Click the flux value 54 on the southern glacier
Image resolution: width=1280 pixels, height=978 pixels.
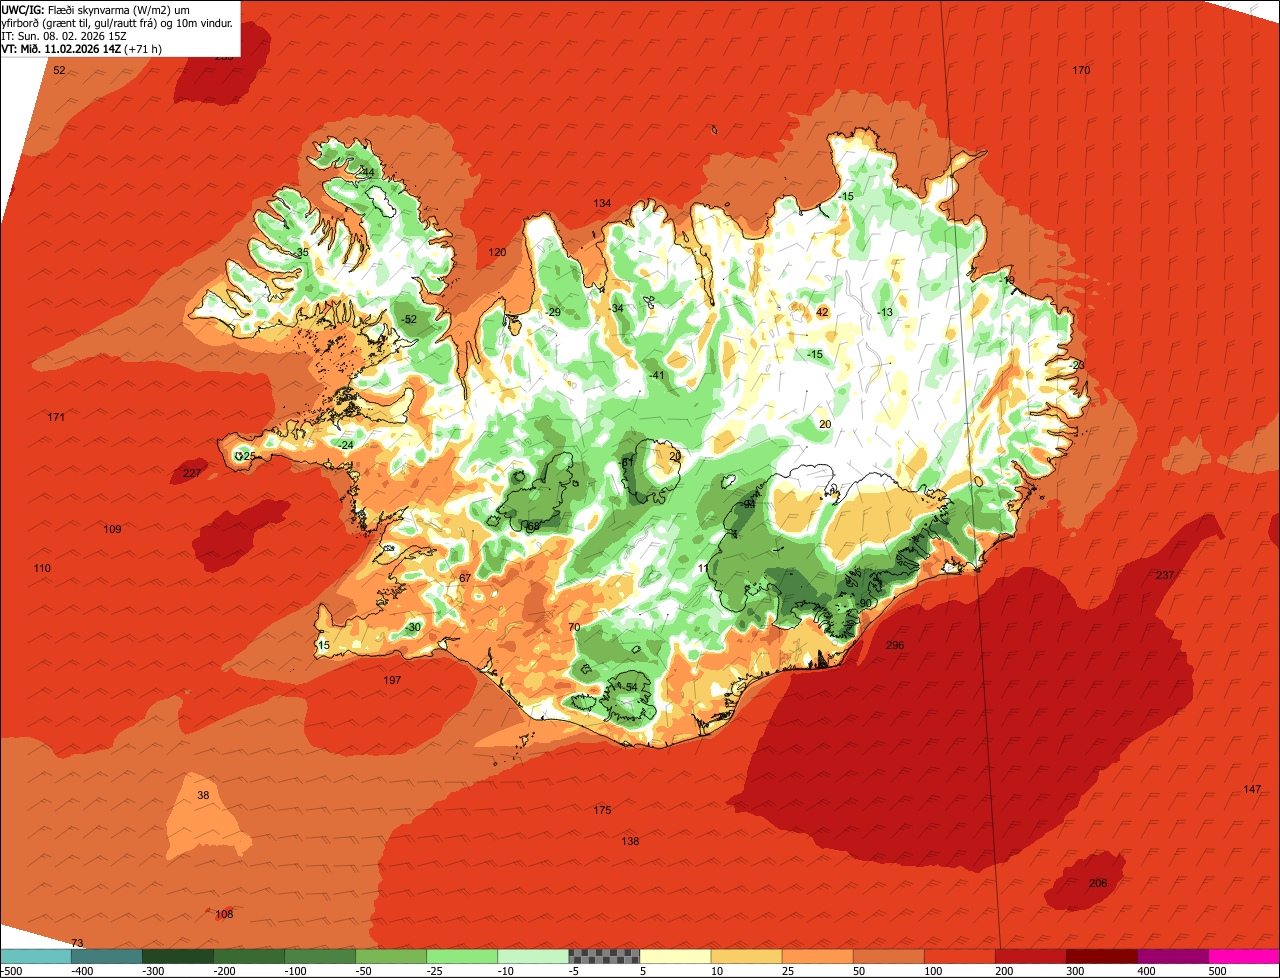pos(631,687)
